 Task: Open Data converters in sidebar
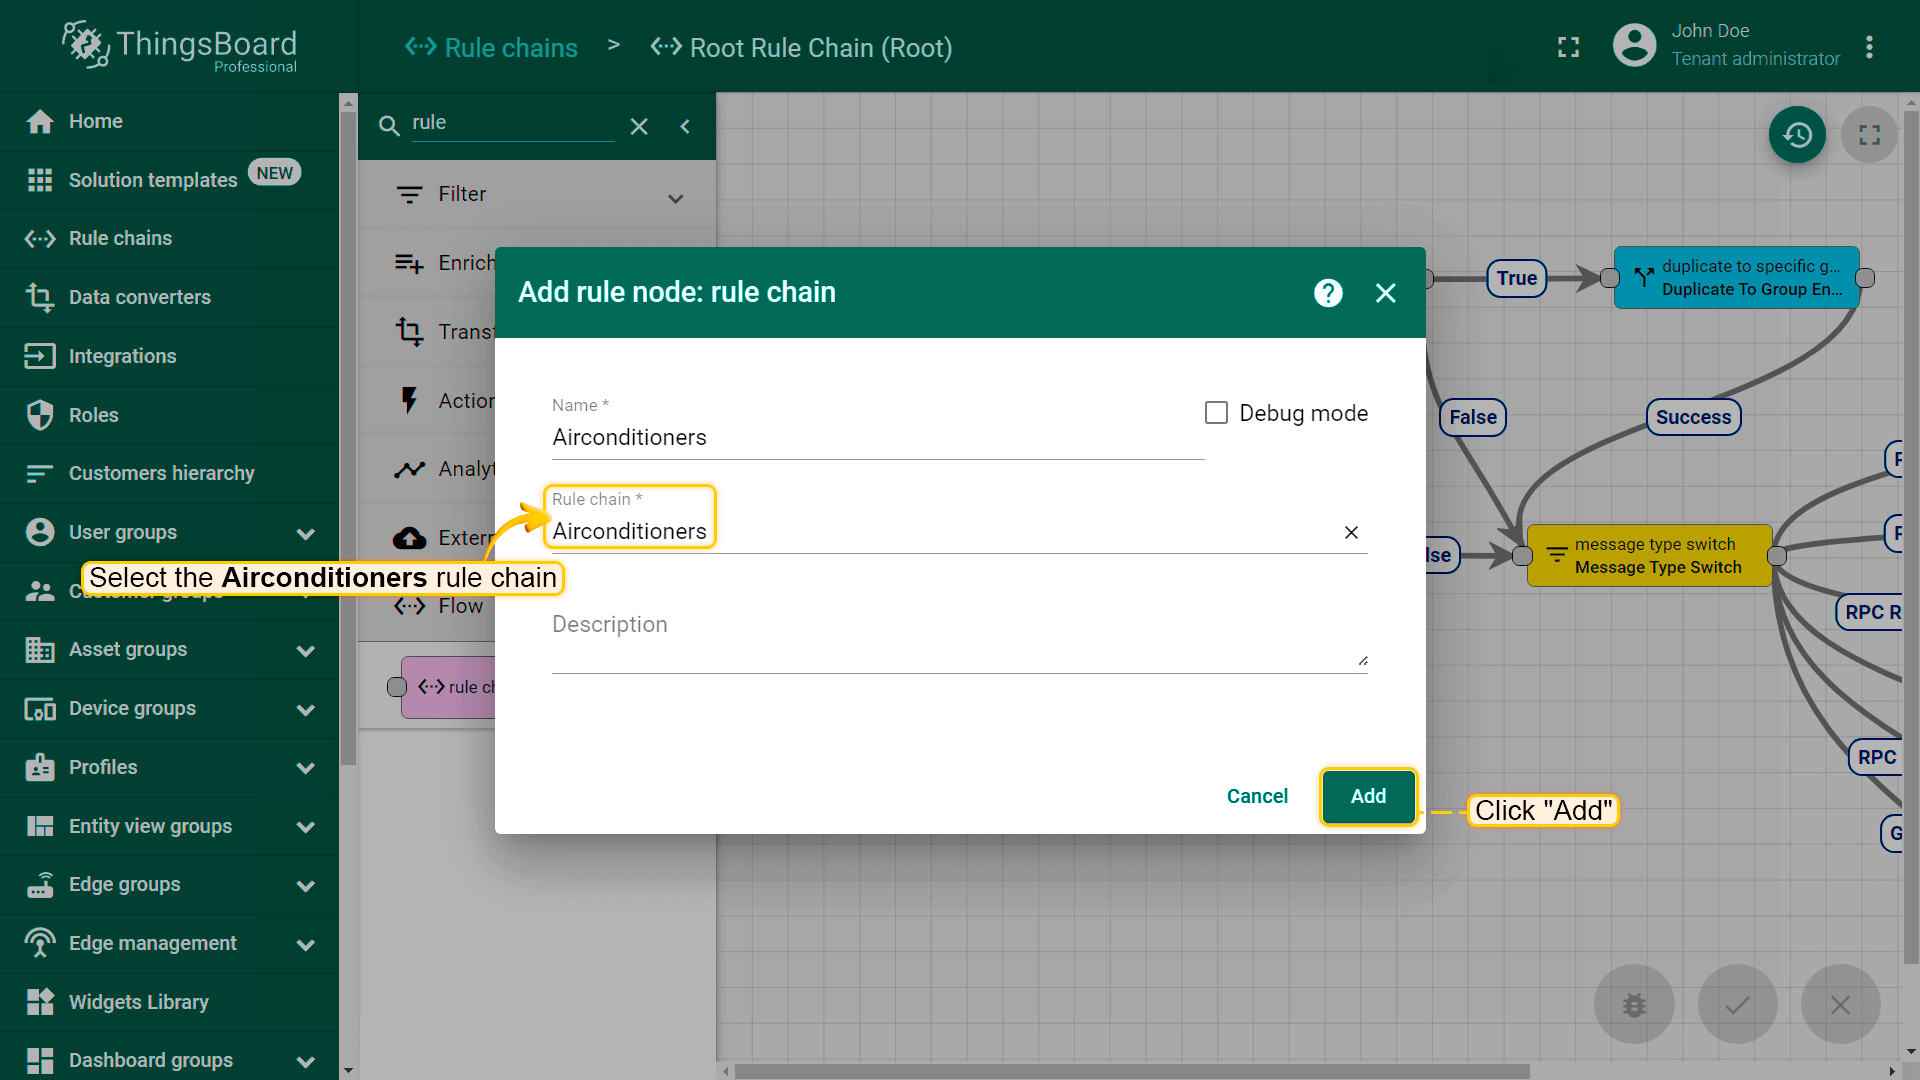(x=169, y=297)
